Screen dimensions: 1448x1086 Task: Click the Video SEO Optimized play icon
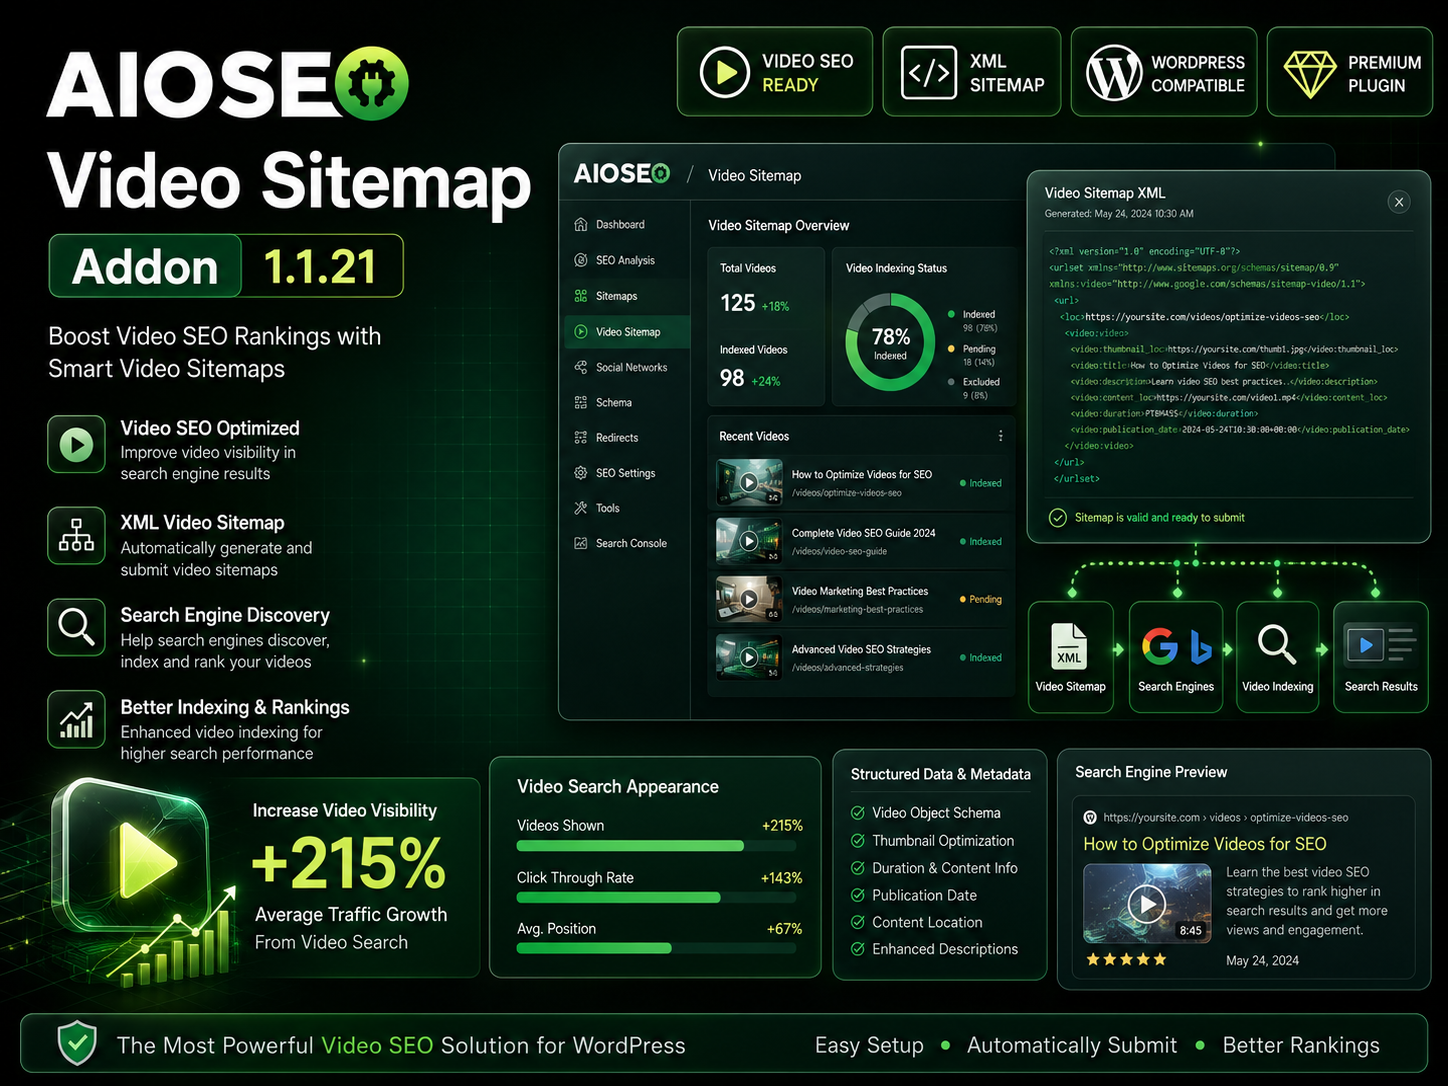click(x=76, y=444)
